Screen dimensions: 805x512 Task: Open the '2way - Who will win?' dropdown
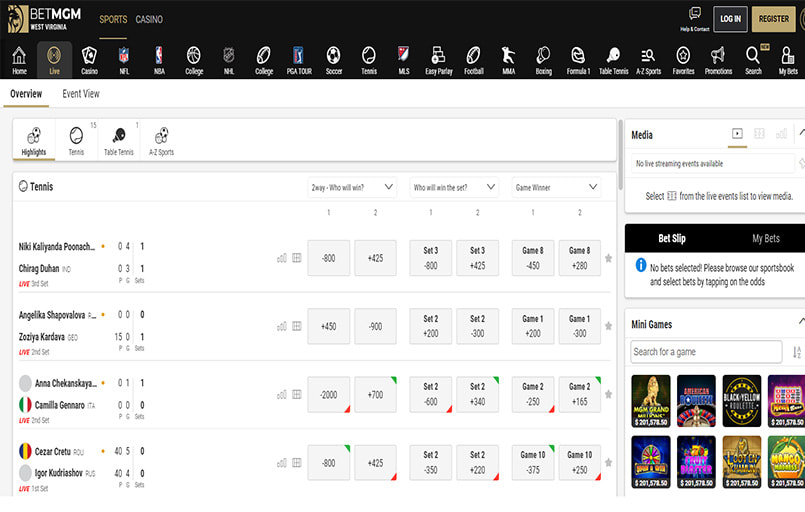[352, 187]
